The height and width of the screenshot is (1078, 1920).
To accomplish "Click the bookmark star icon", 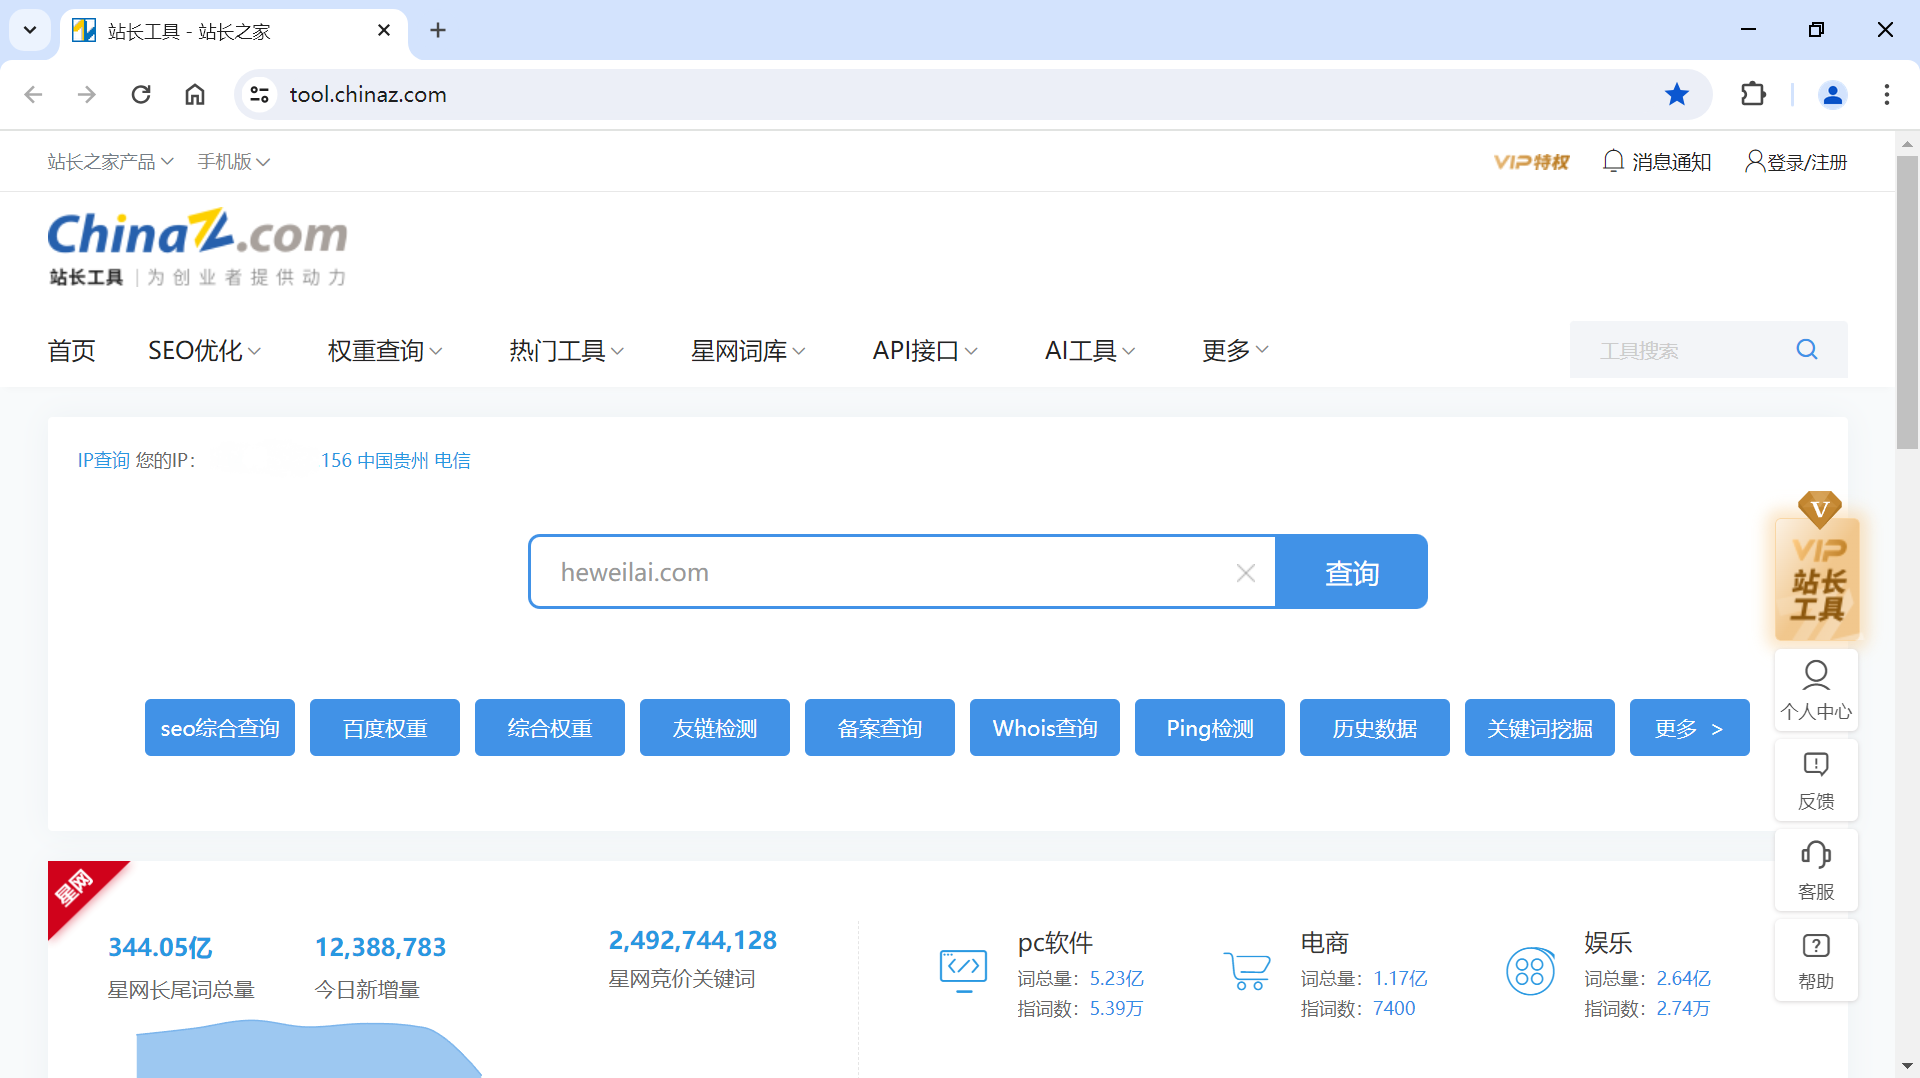I will pyautogui.click(x=1677, y=94).
